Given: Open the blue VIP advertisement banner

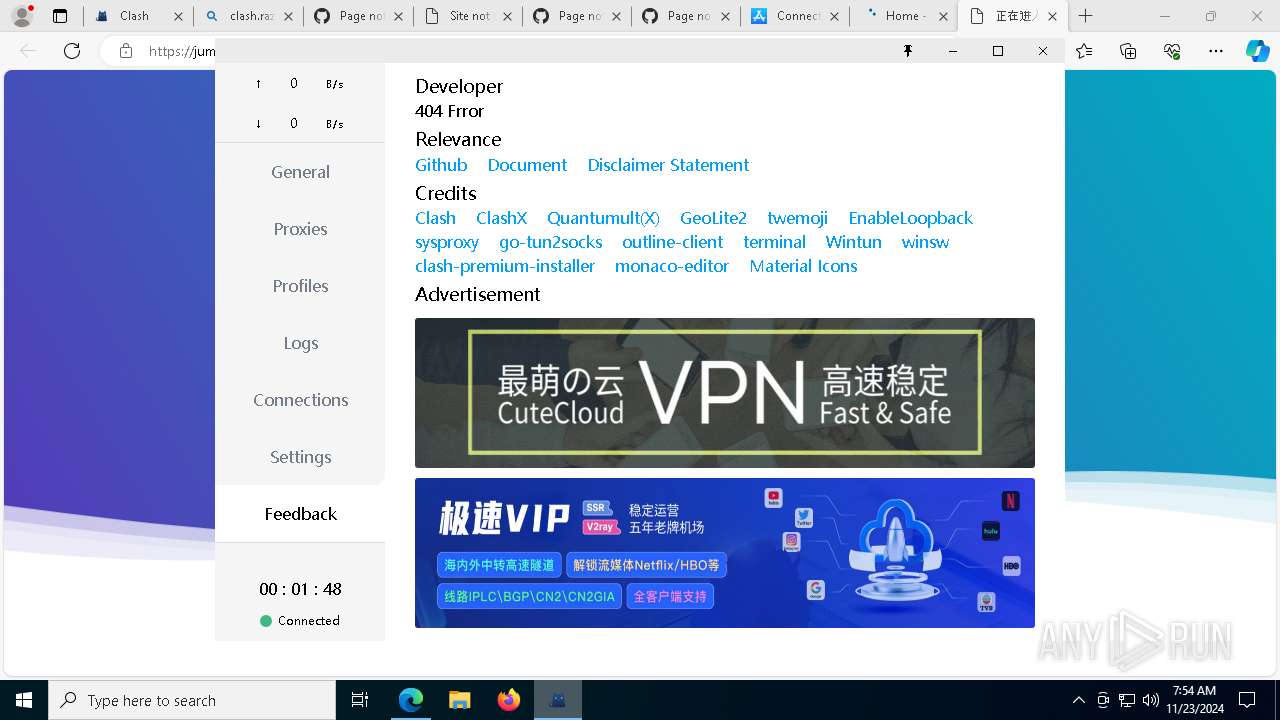Looking at the screenshot, I should click(725, 553).
